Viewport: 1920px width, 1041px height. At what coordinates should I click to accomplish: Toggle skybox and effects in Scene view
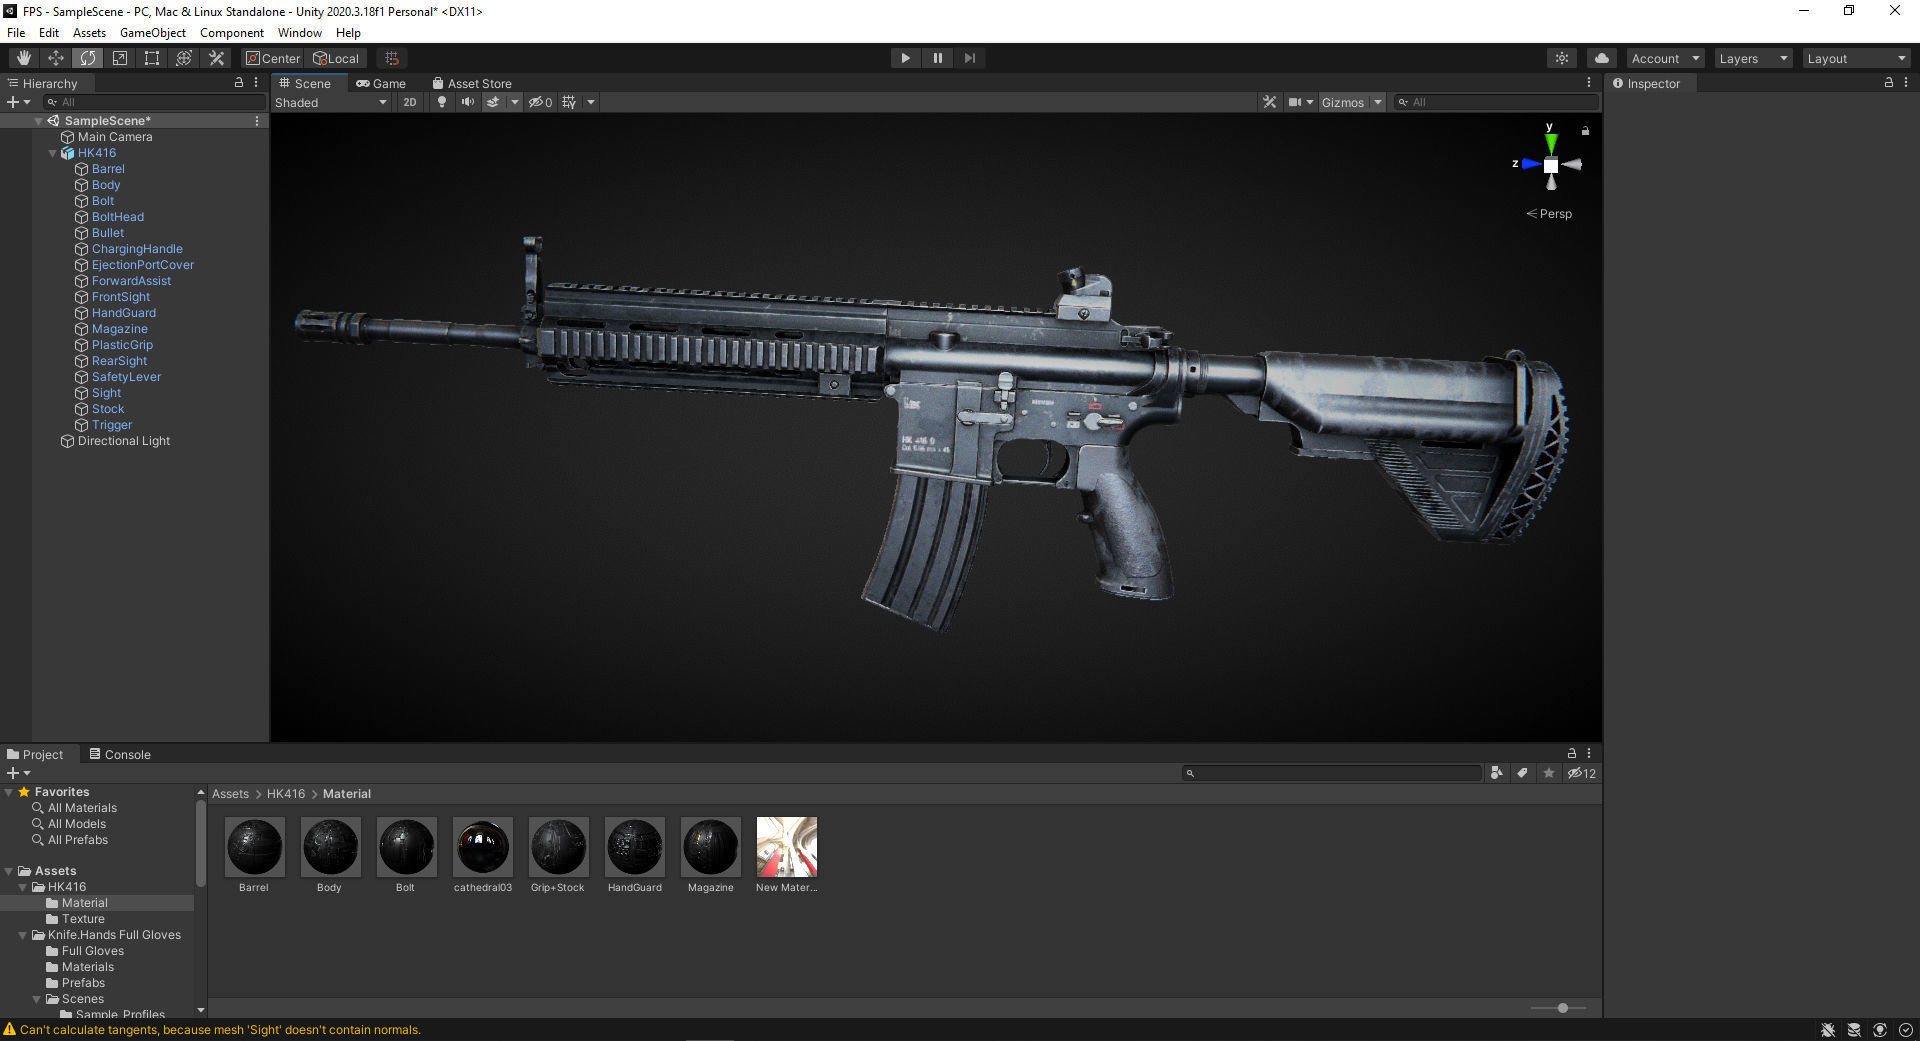493,102
